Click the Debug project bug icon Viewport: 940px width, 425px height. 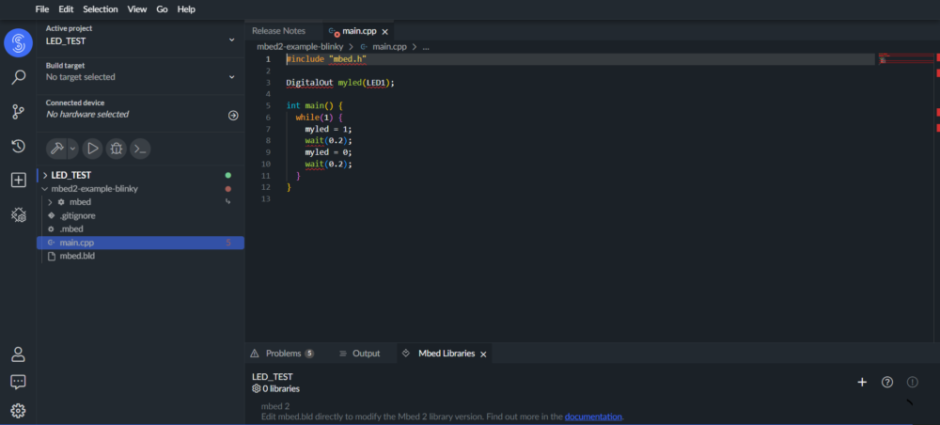click(x=116, y=148)
